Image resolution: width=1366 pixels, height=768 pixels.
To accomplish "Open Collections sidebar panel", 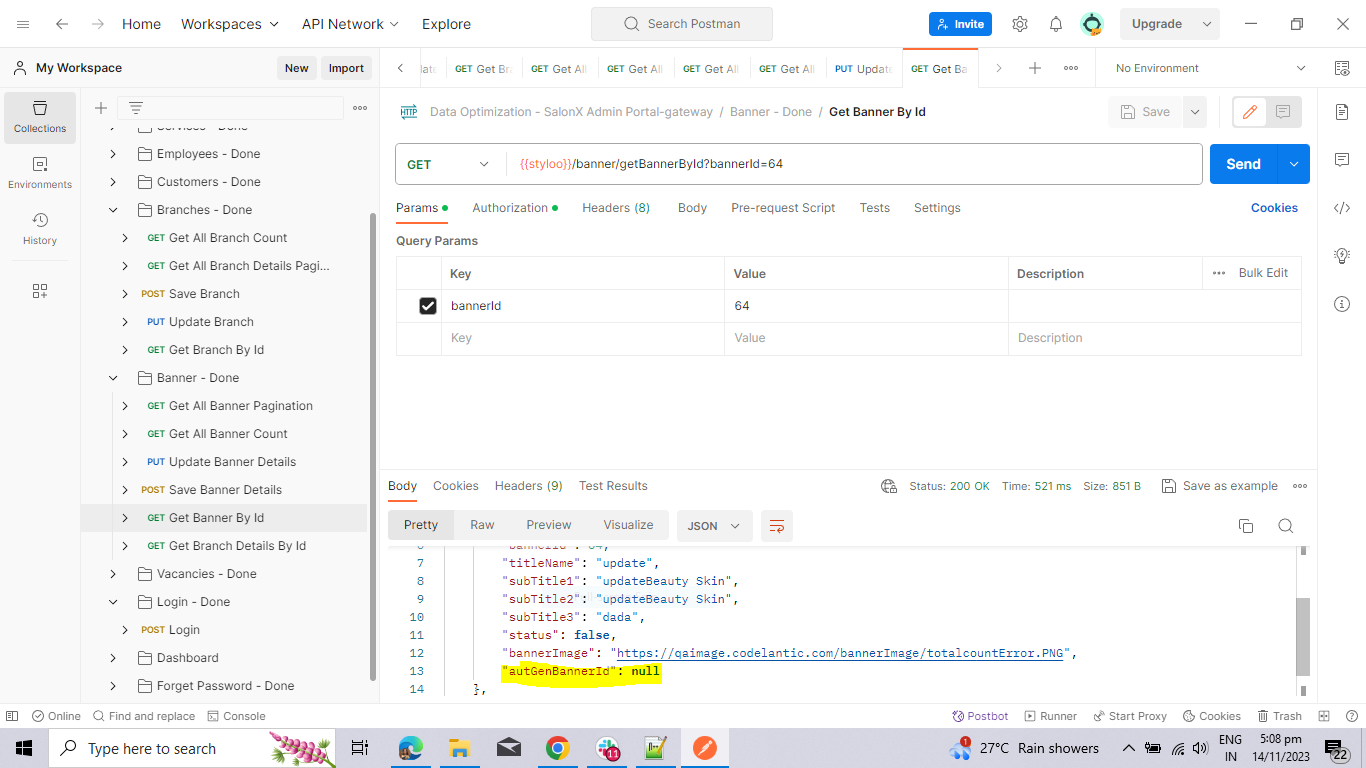I will [40, 117].
